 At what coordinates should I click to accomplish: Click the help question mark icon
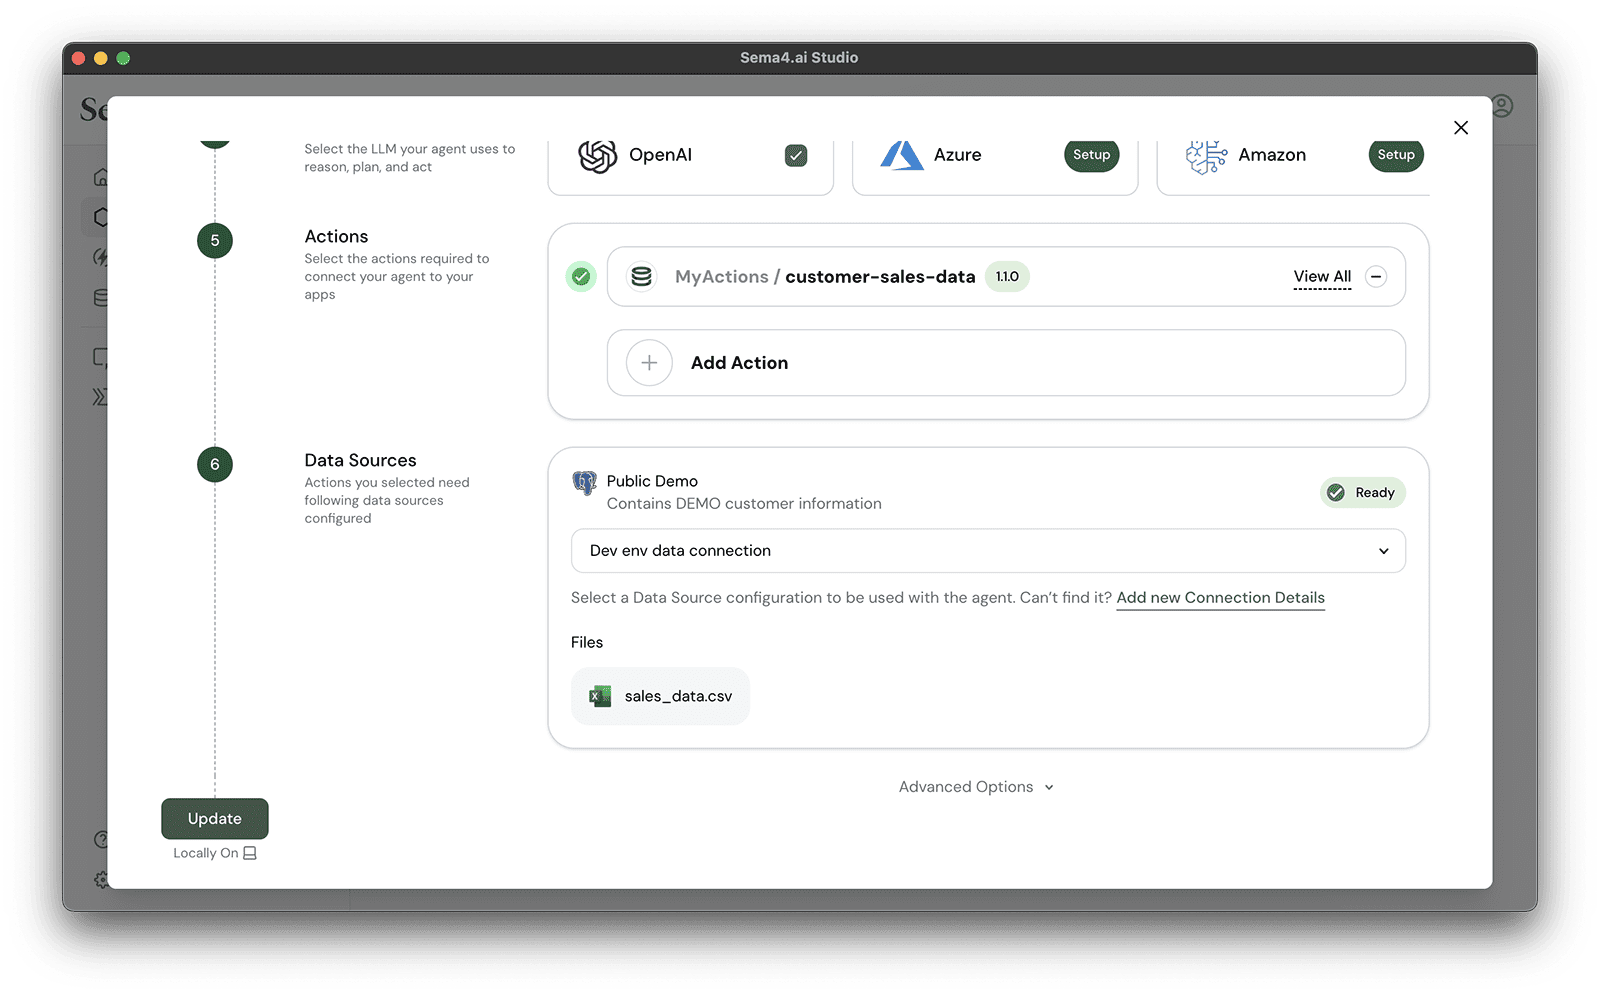pos(102,840)
